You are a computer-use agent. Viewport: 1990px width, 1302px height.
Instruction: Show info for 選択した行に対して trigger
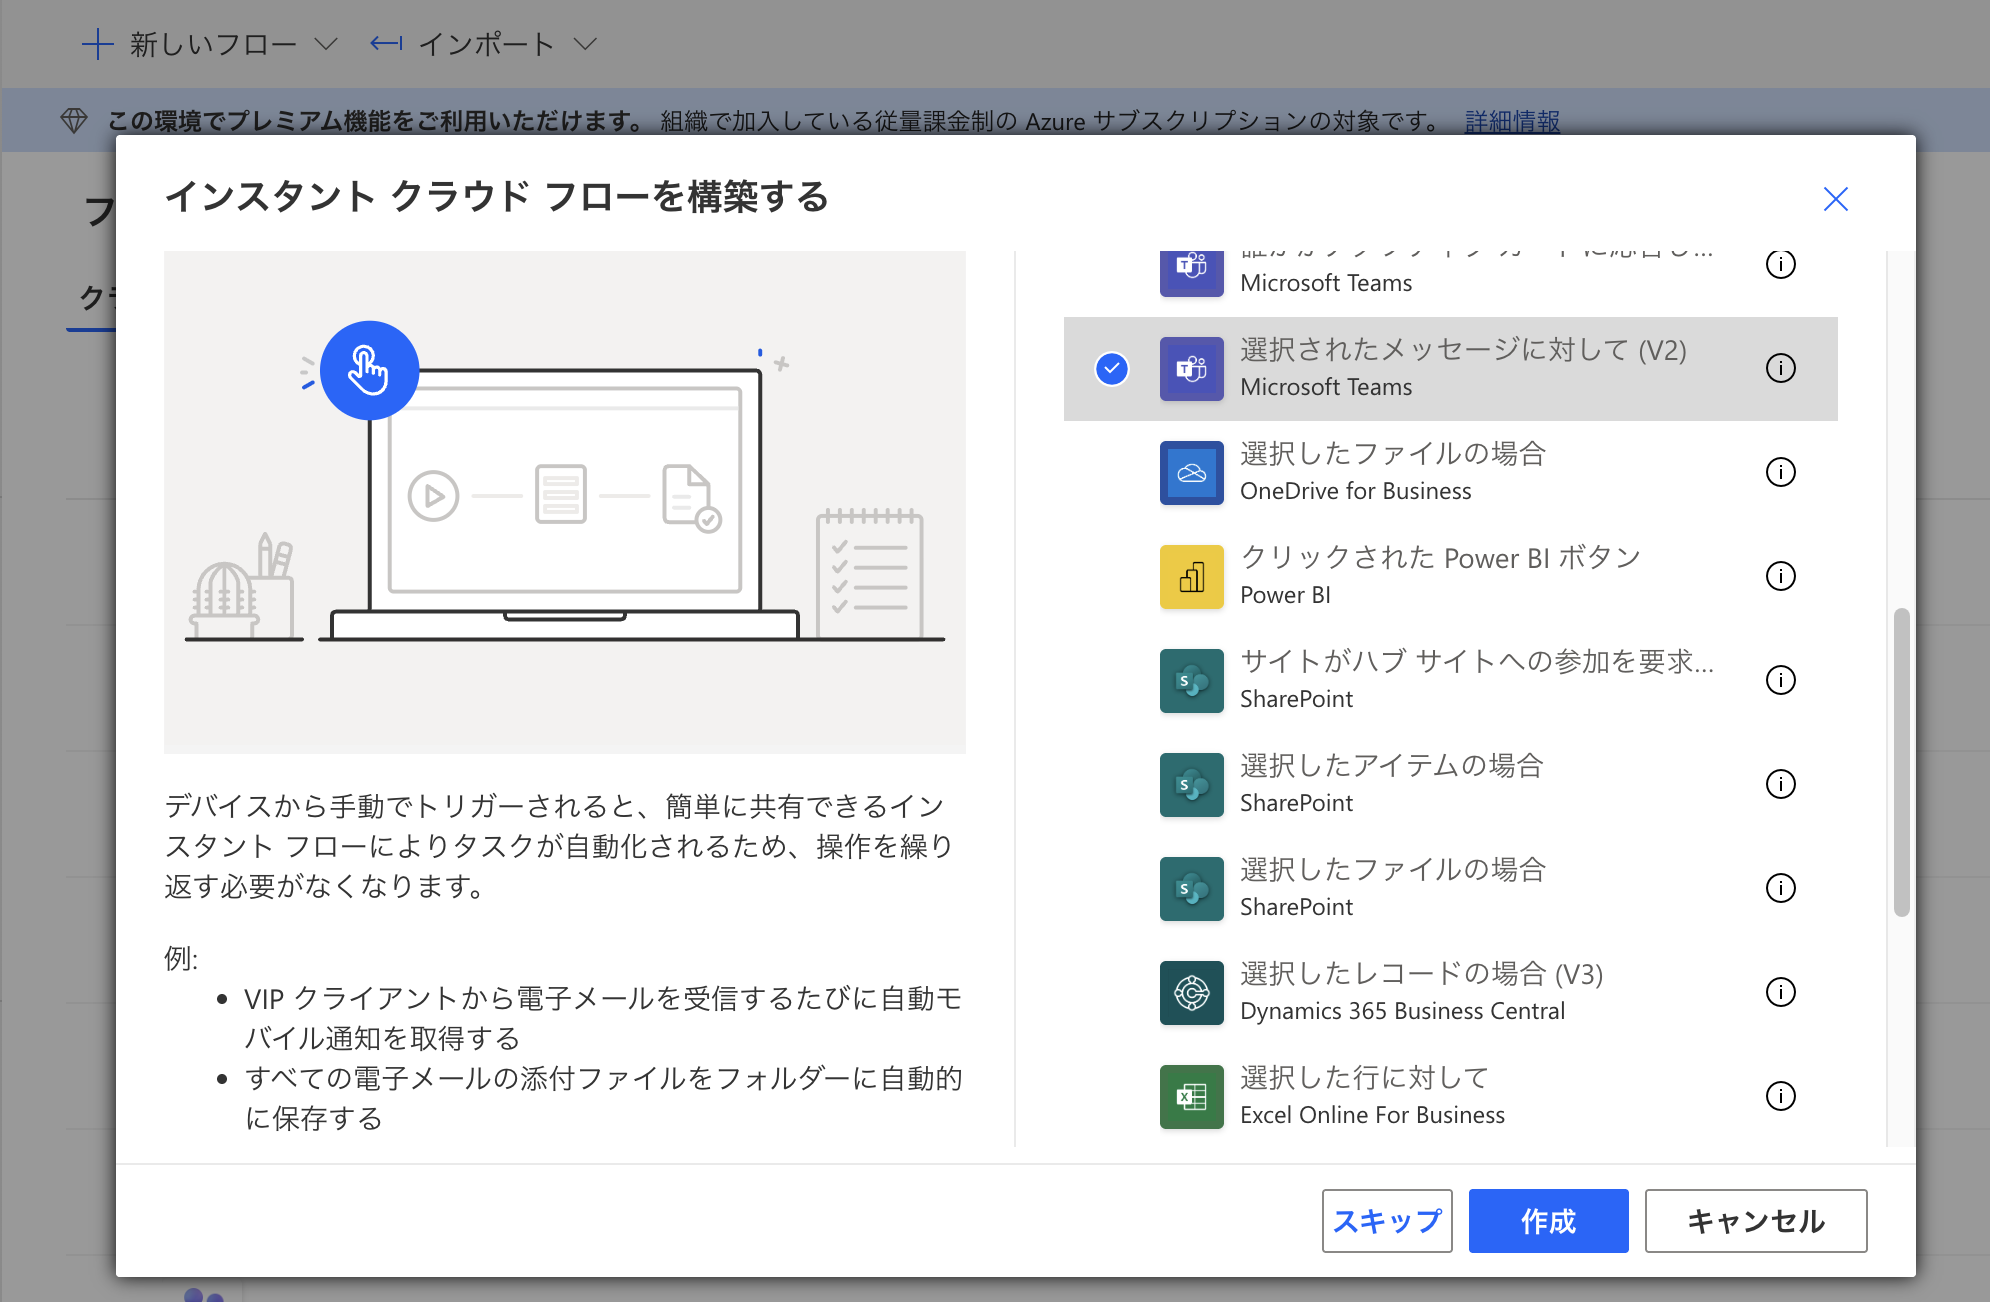(x=1780, y=1096)
